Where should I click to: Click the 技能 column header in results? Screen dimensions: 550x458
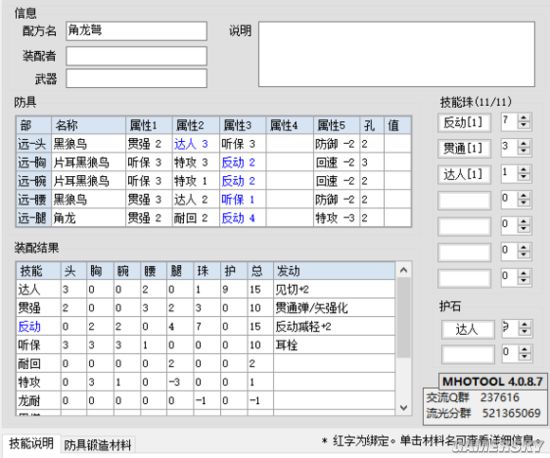pos(38,271)
